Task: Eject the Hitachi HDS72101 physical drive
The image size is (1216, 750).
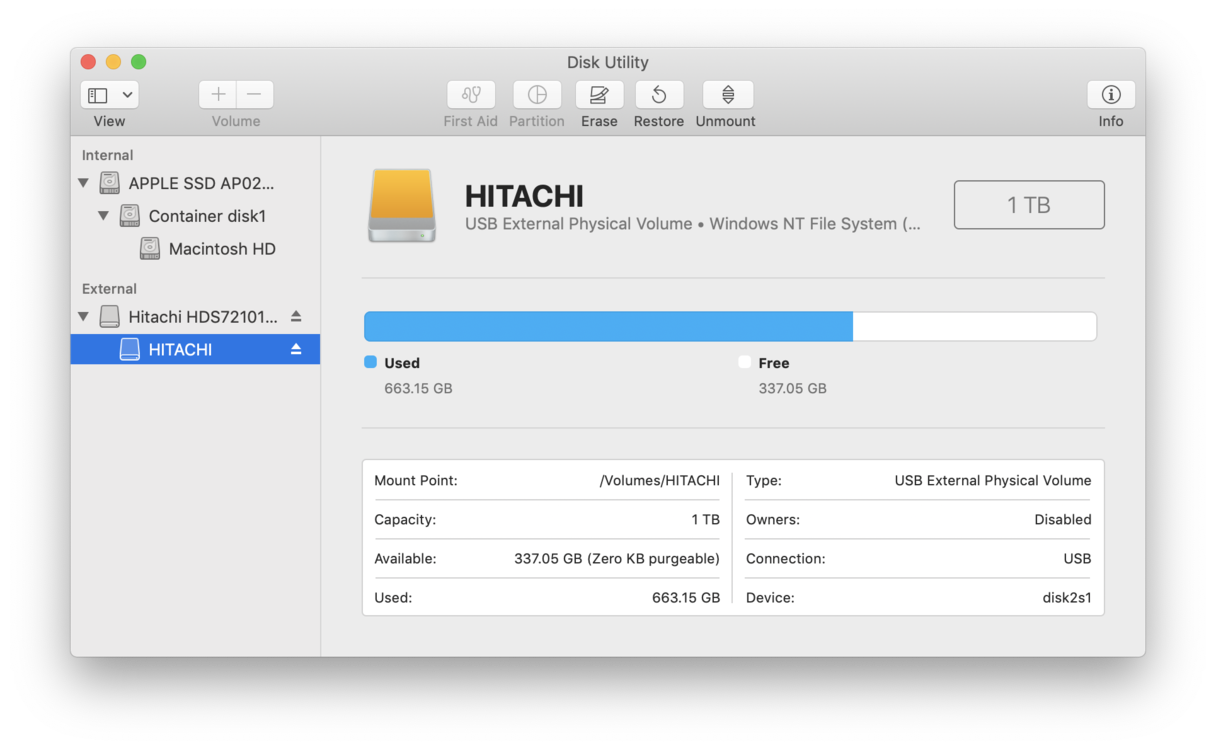Action: click(x=296, y=316)
